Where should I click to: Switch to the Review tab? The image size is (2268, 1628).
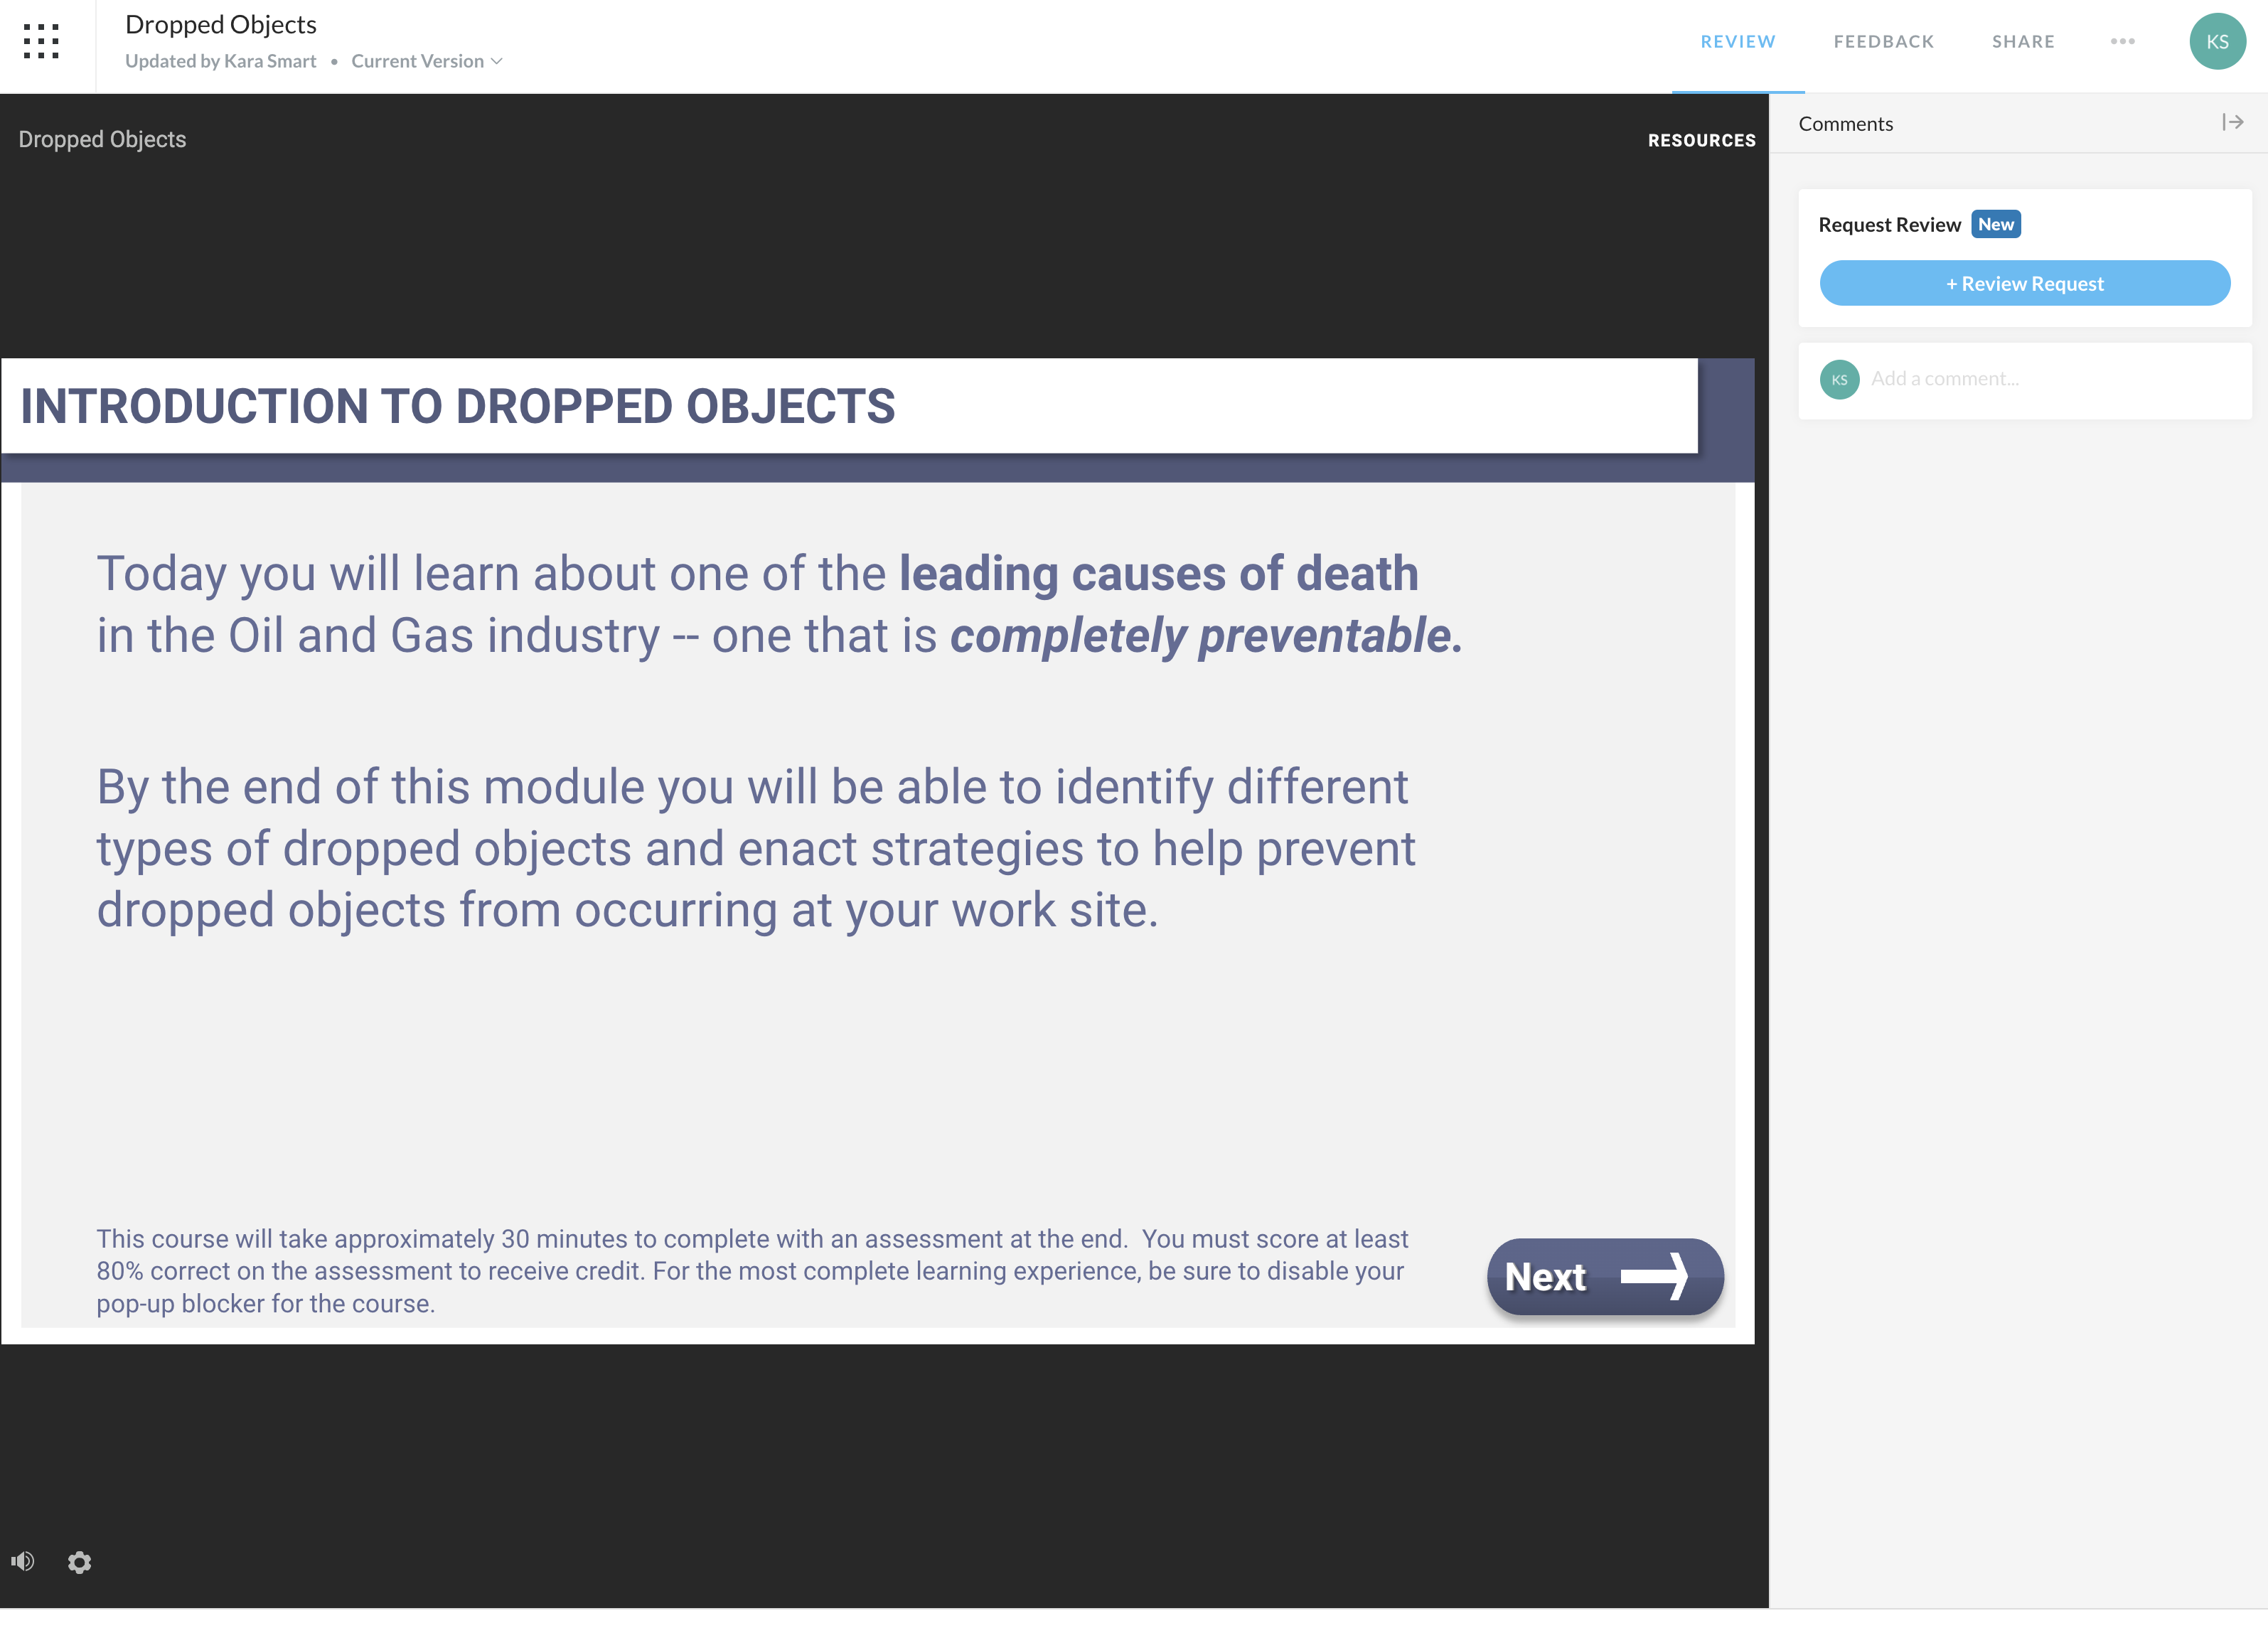point(1738,42)
